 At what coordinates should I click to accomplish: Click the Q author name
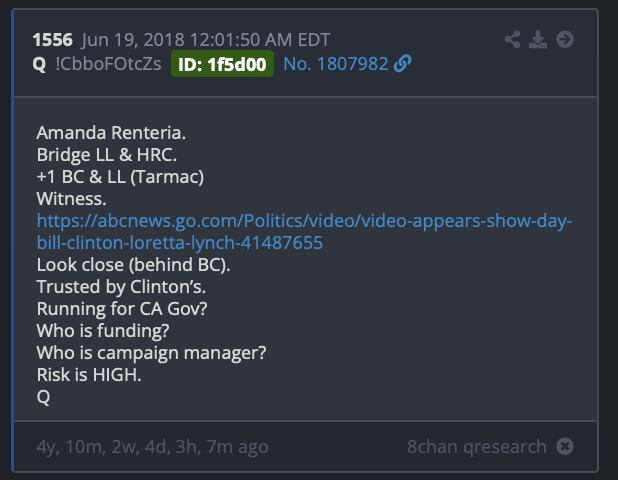[x=39, y=64]
